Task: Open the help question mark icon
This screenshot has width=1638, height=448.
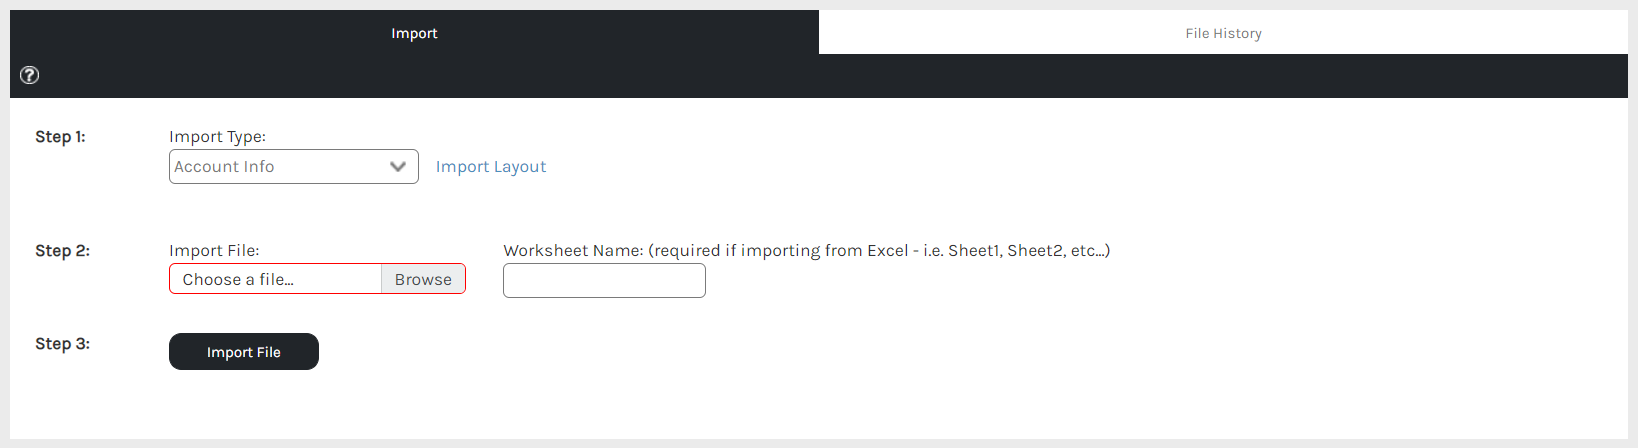Action: (30, 75)
